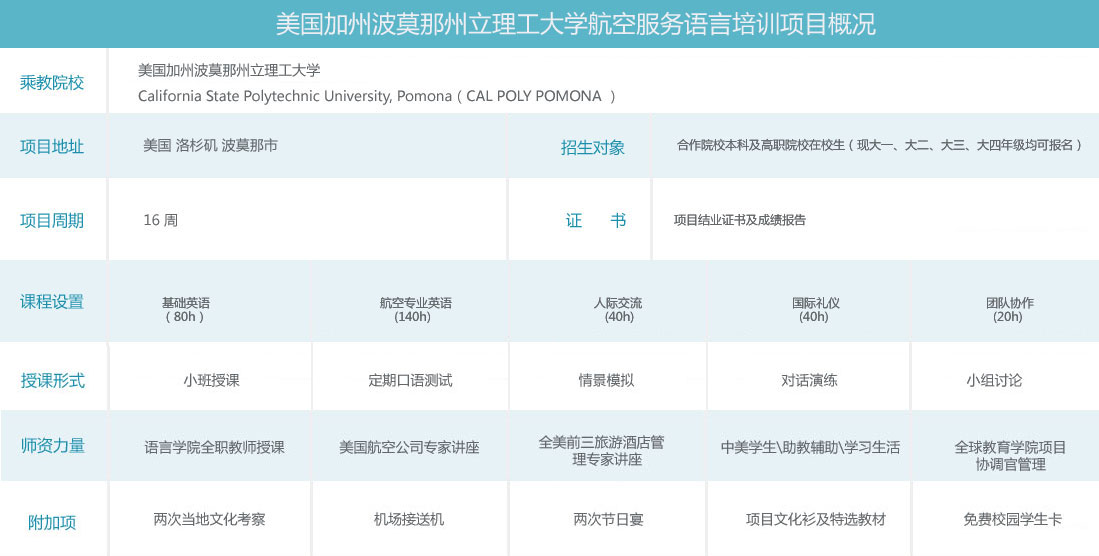Viewport: 1099px width, 556px height.
Task: Click the cell 全美前三旅游酒店管理专家讲座
Action: 601,451
